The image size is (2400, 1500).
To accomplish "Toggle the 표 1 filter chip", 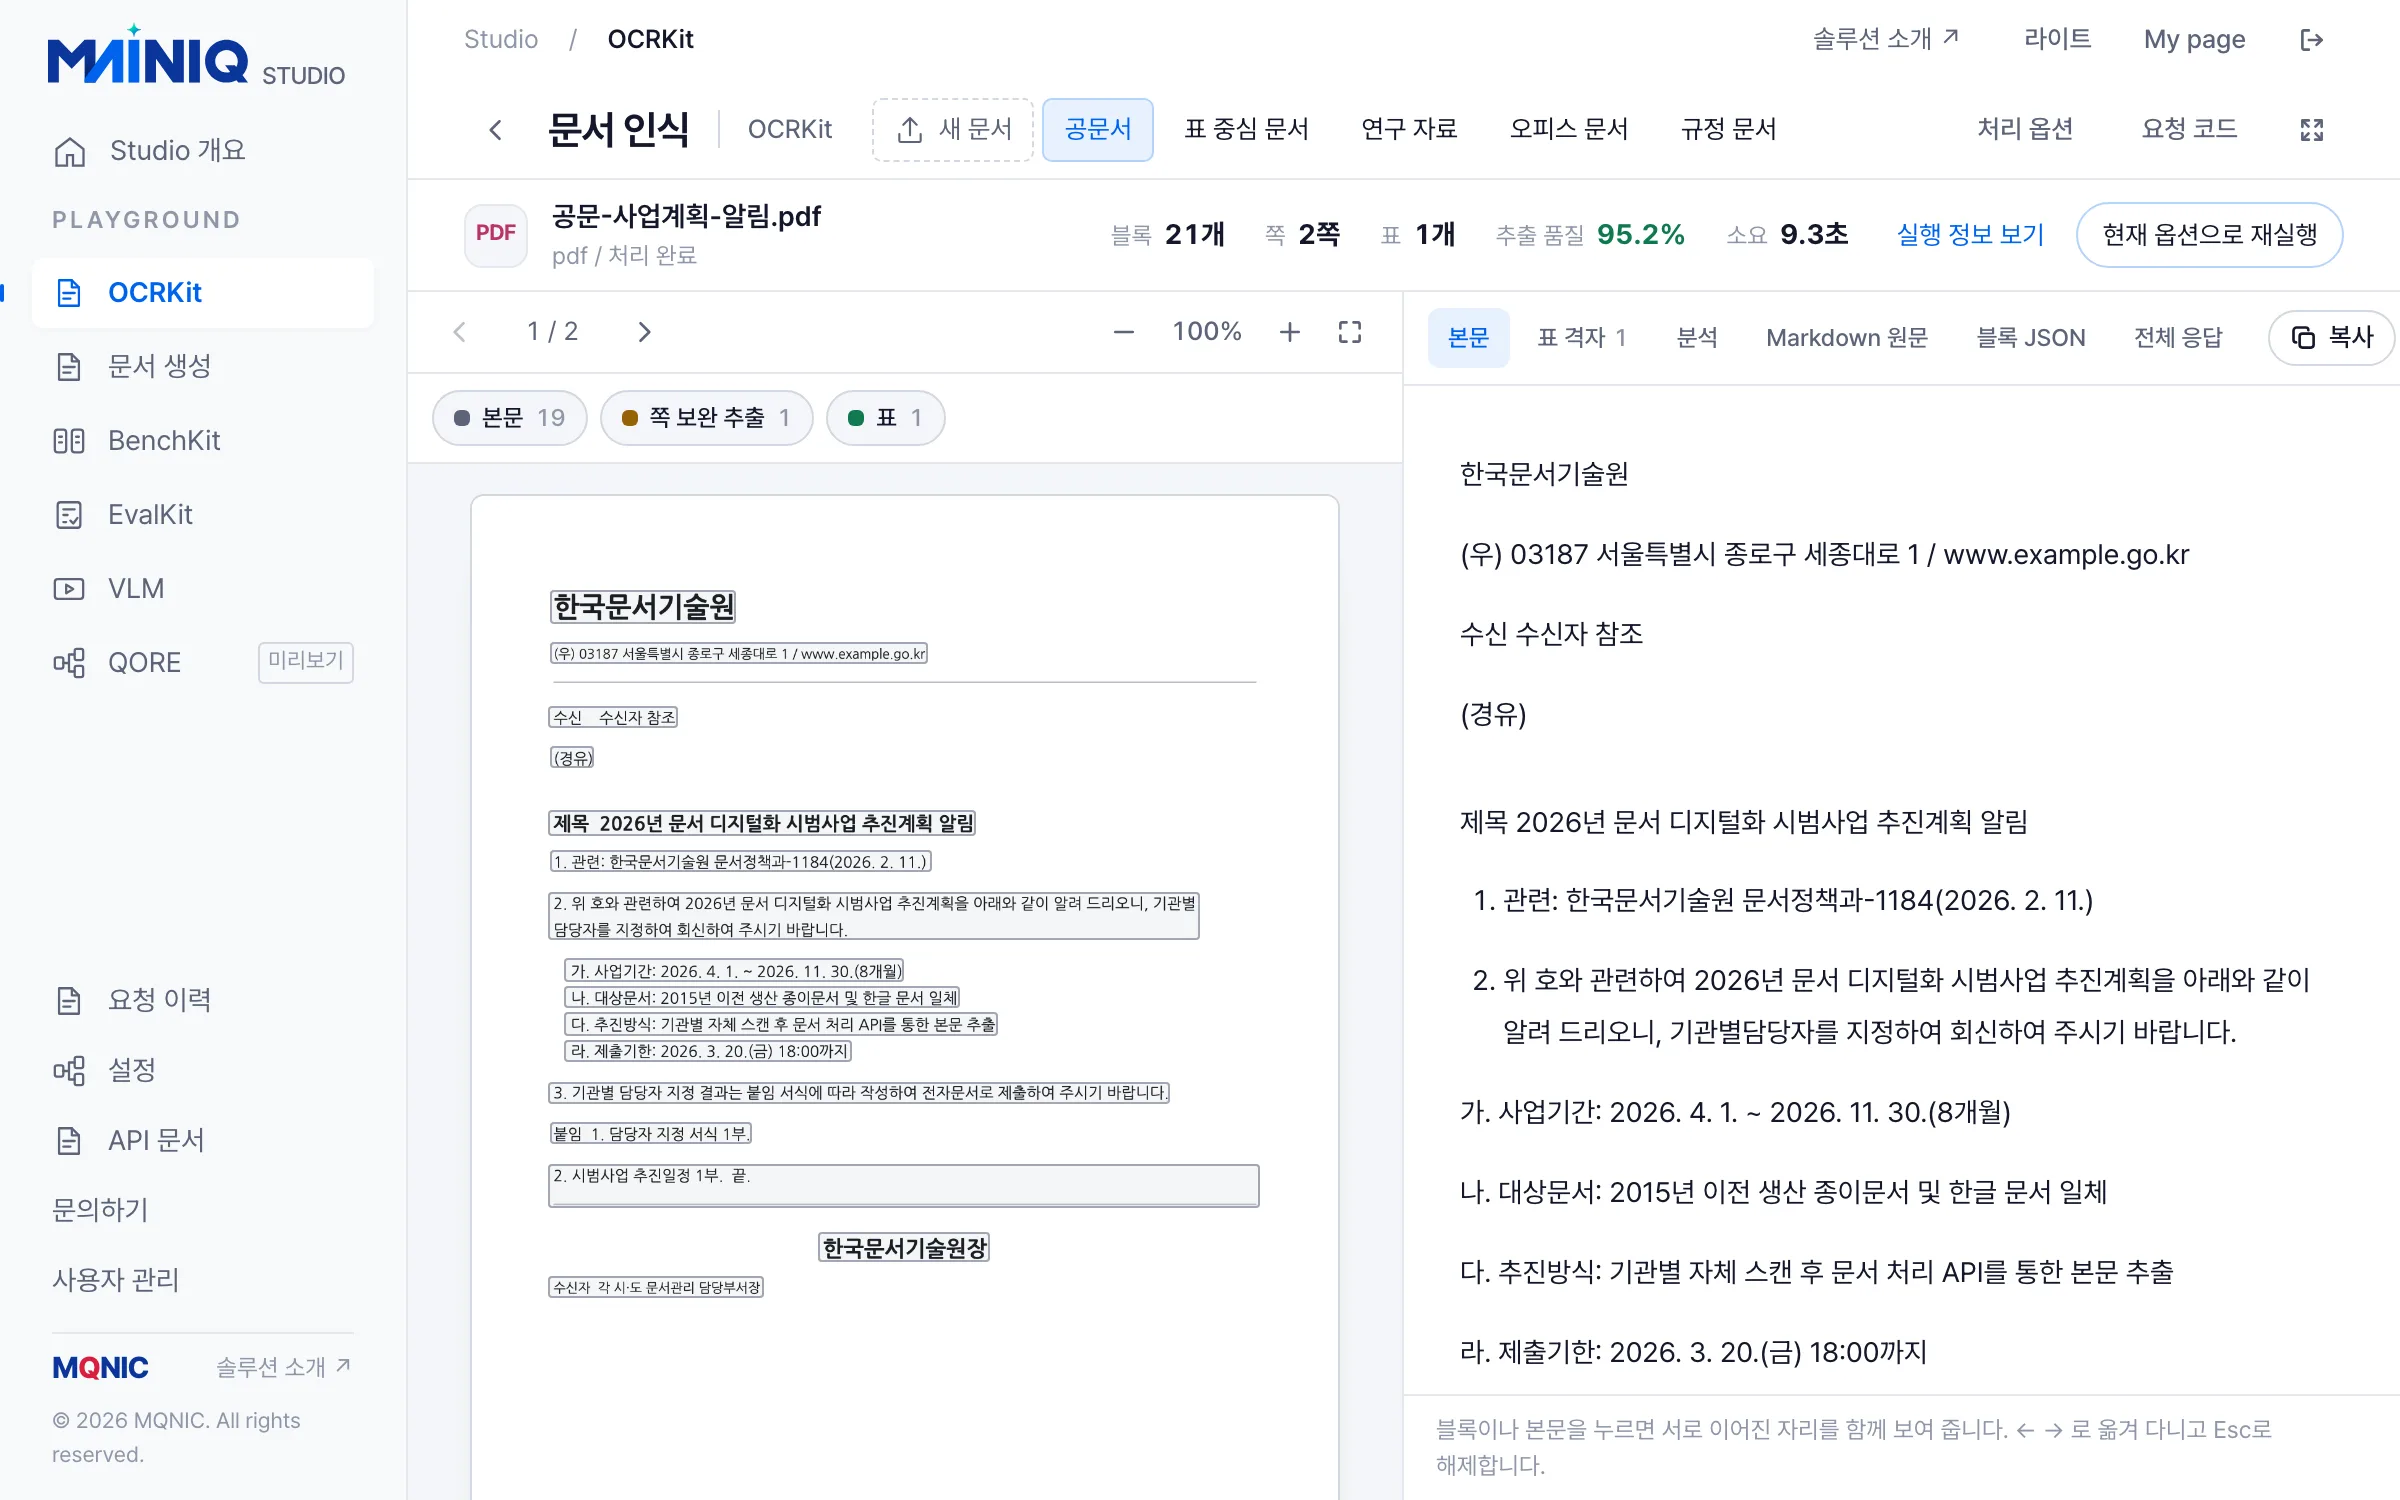I will pos(885,418).
